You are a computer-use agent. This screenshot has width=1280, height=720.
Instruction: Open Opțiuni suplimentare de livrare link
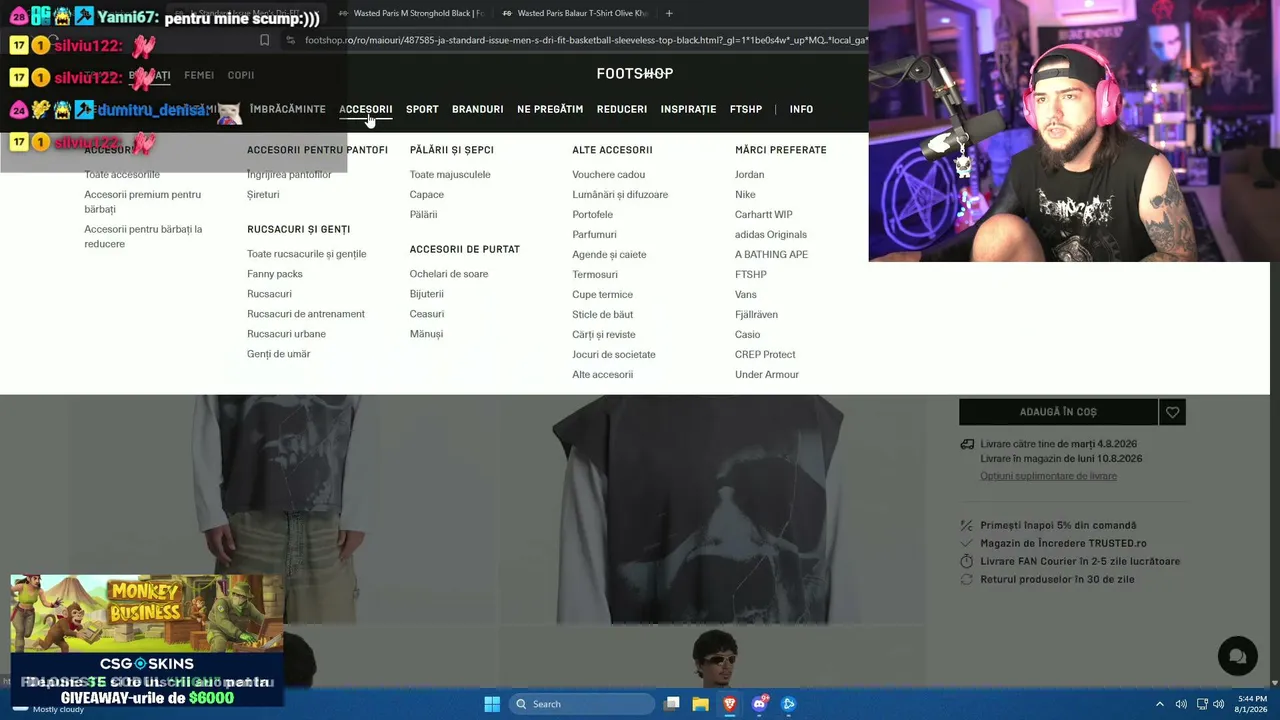pos(1048,476)
